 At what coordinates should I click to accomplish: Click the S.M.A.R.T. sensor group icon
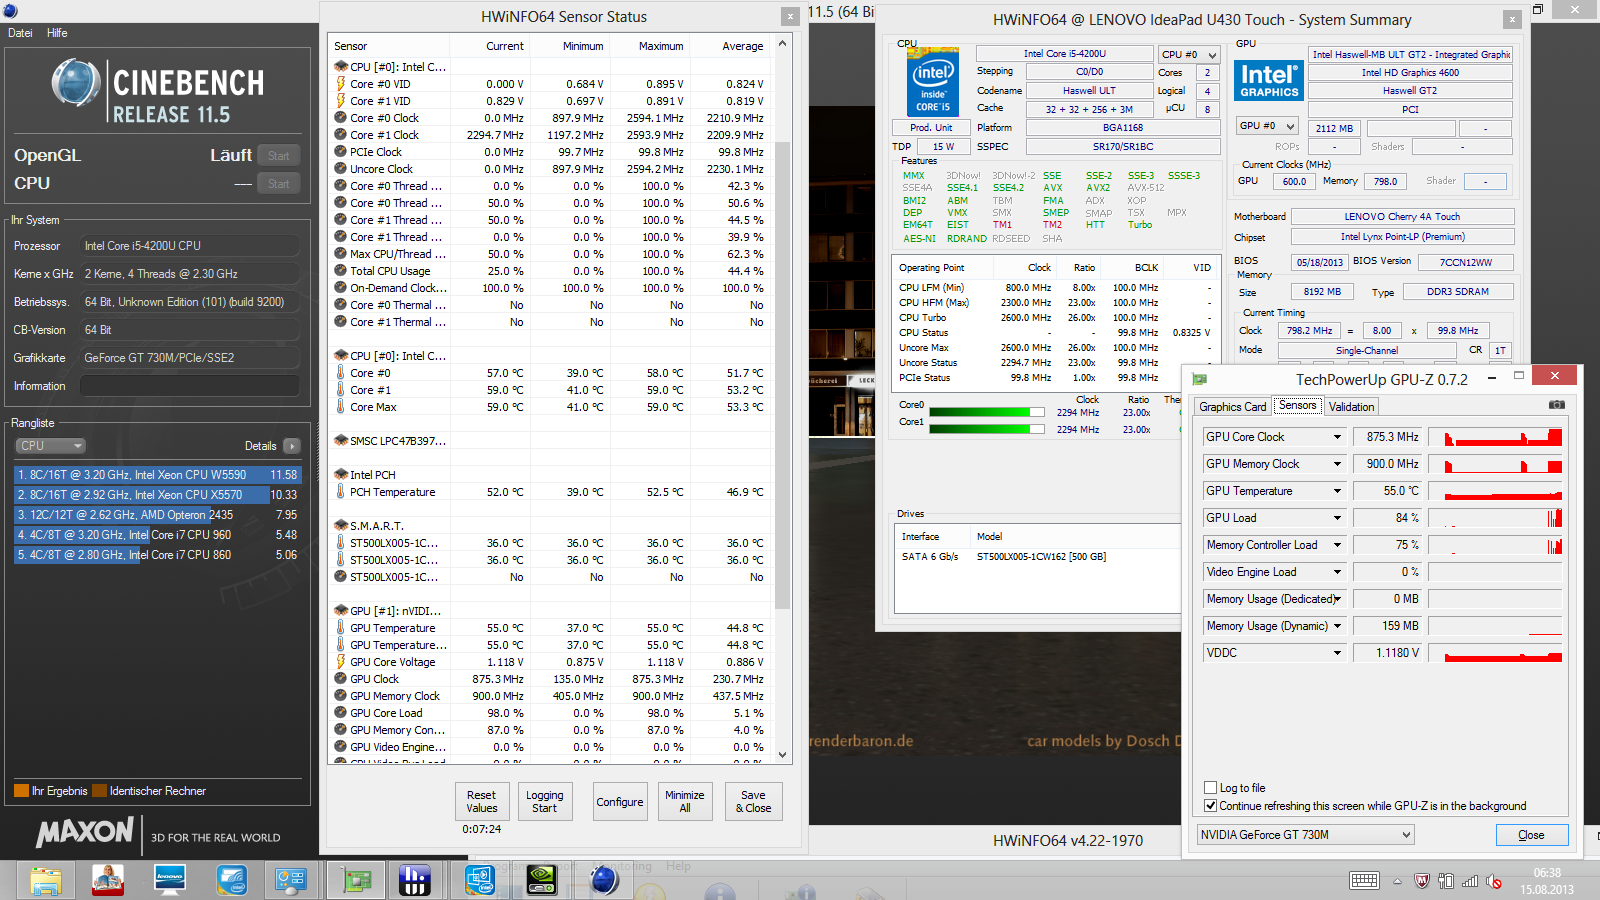tap(341, 526)
